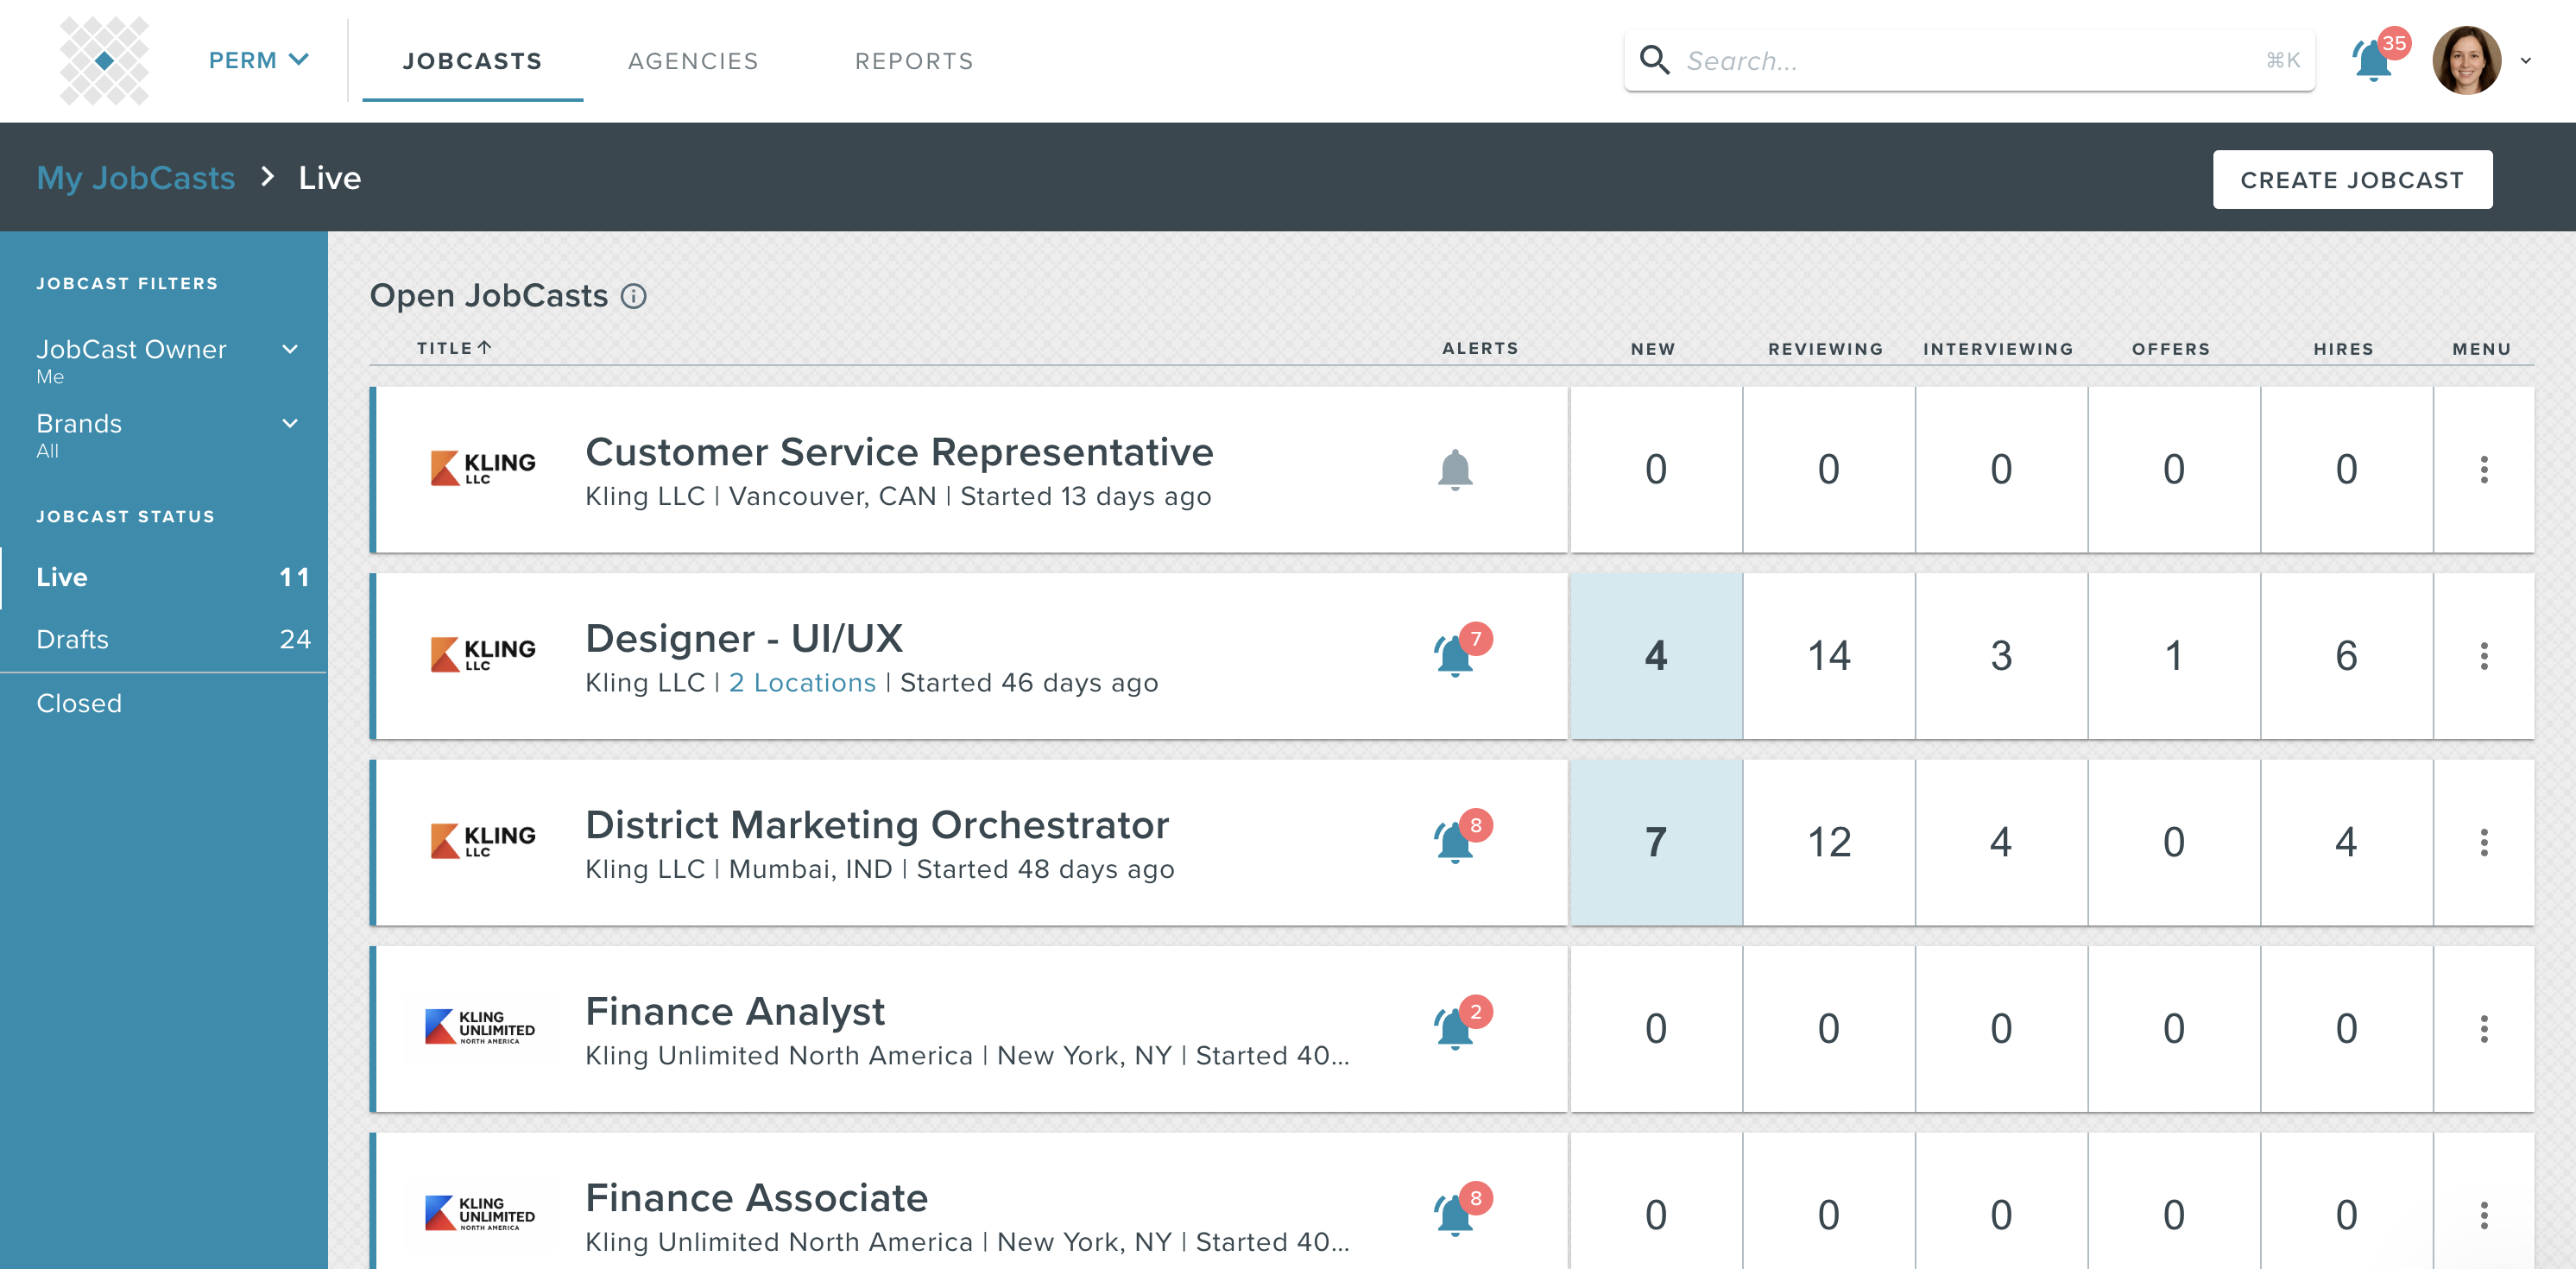Open three-dot menu for Customer Service Representative
Screen dimensions: 2576x1269
click(2484, 470)
